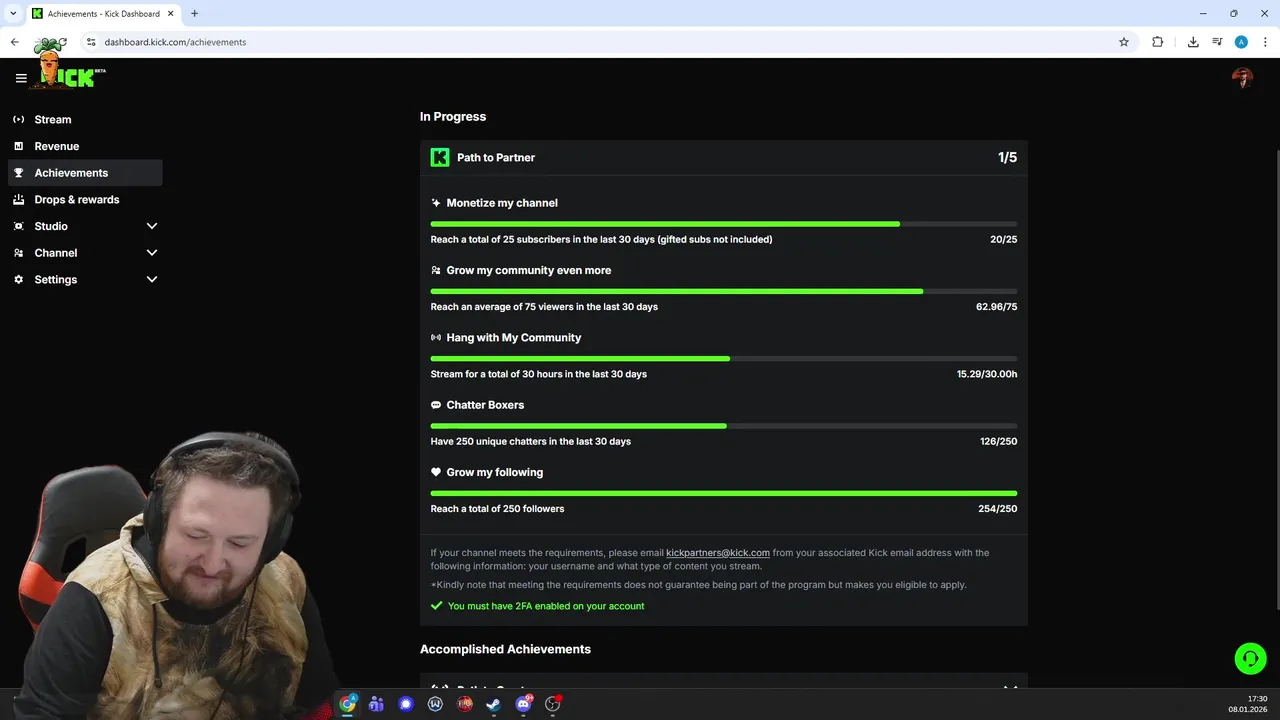Open Microsoft Teams from taskbar

(x=376, y=704)
